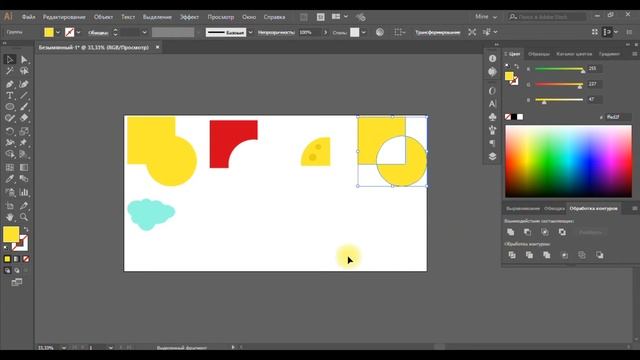Click the Трансформирование button
Viewport: 640px width, 360px height.
coord(438,32)
